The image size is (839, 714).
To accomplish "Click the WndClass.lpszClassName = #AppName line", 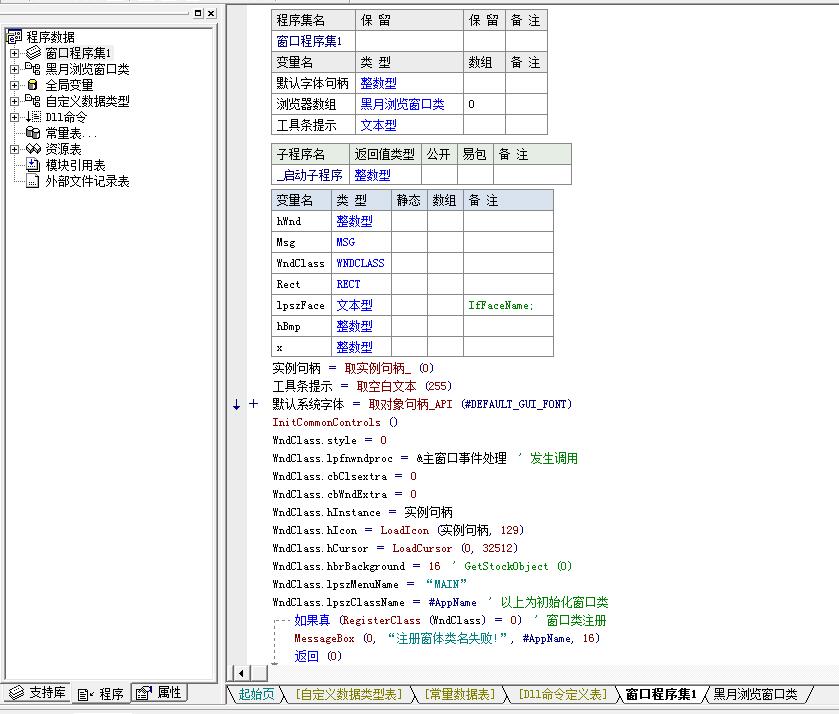I will coord(440,602).
